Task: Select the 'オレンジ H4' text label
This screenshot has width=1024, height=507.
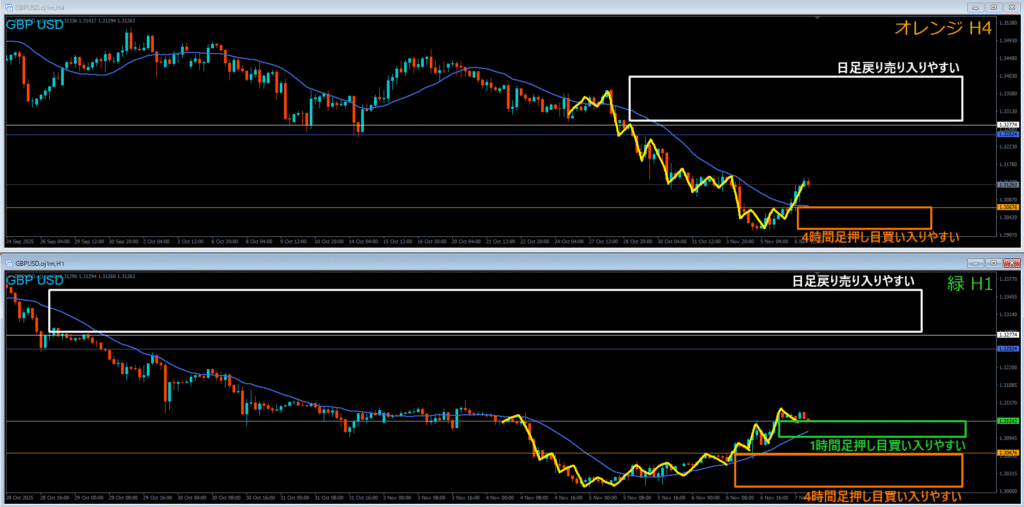Action: pyautogui.click(x=944, y=28)
